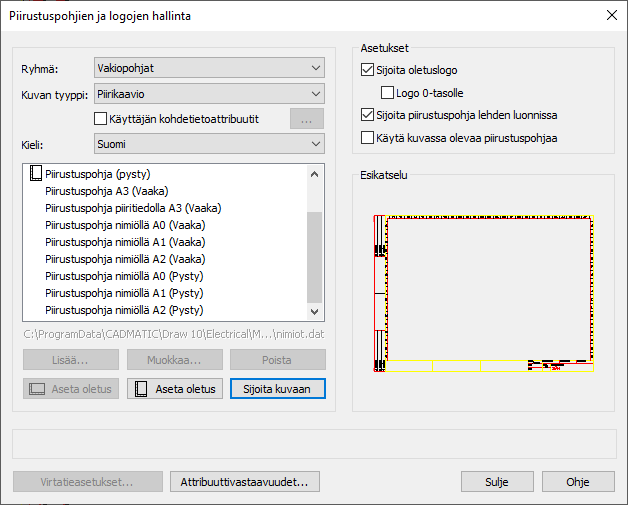Select Piirustuspohja (pysty) list entry
The width and height of the screenshot is (628, 505).
96,173
